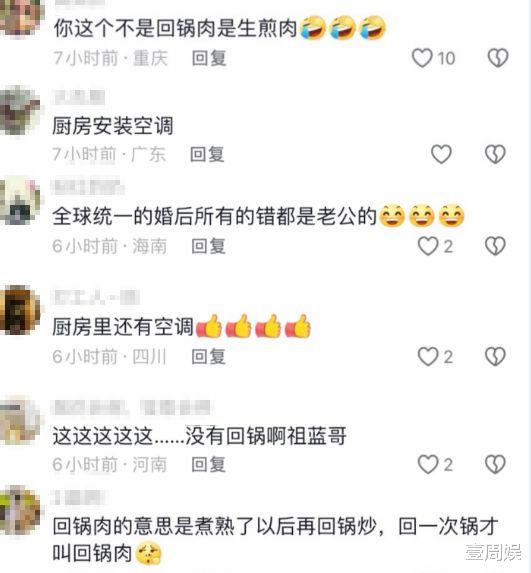Dislike the 厨房安装空调 comment
The height and width of the screenshot is (573, 531).
[x=495, y=154]
